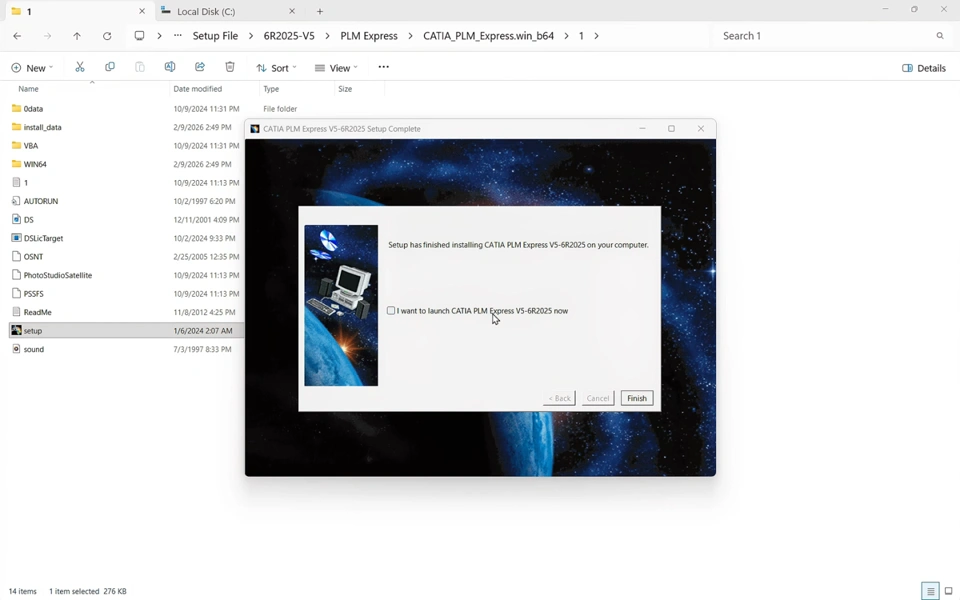Click the CATIA setup window title icon
Image resolution: width=960 pixels, height=600 pixels.
[255, 129]
